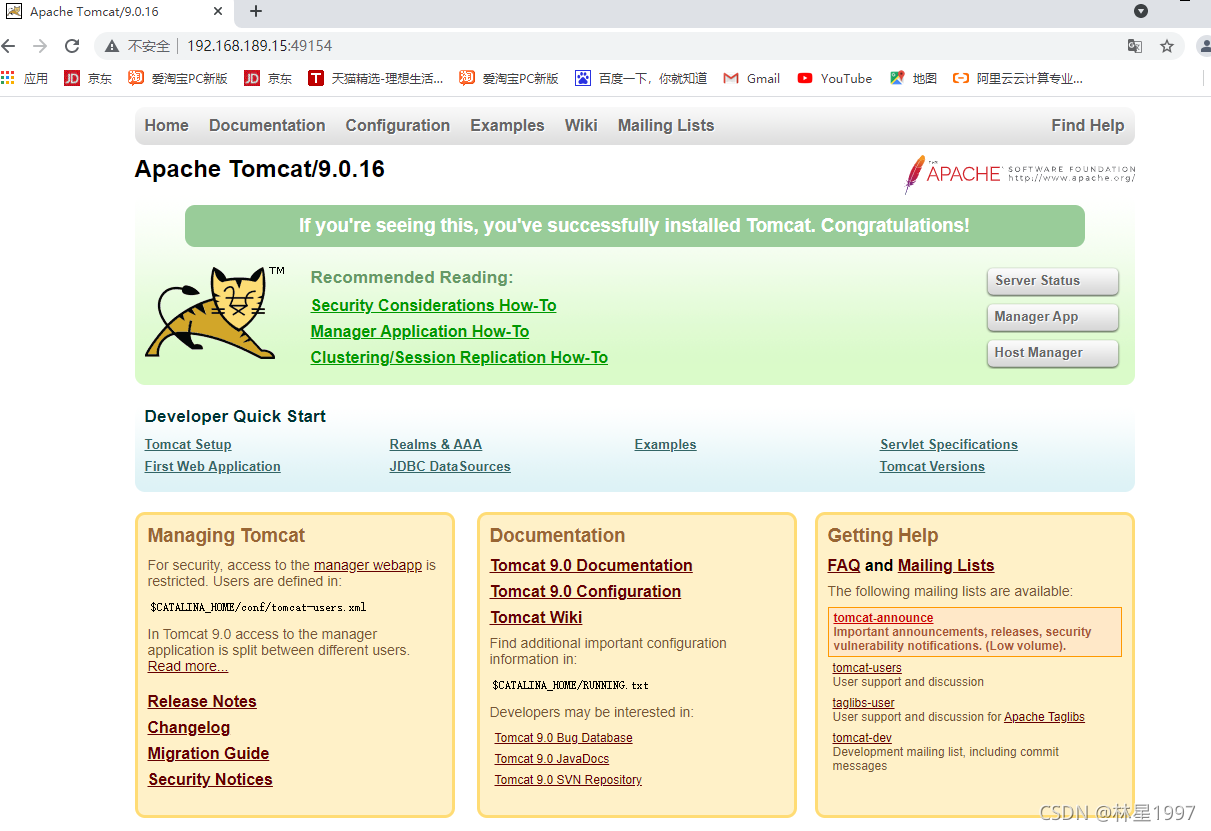Screen dimensions: 1211x831
Task: Open Tomcat 9.0 Bug Database link
Action: [564, 738]
